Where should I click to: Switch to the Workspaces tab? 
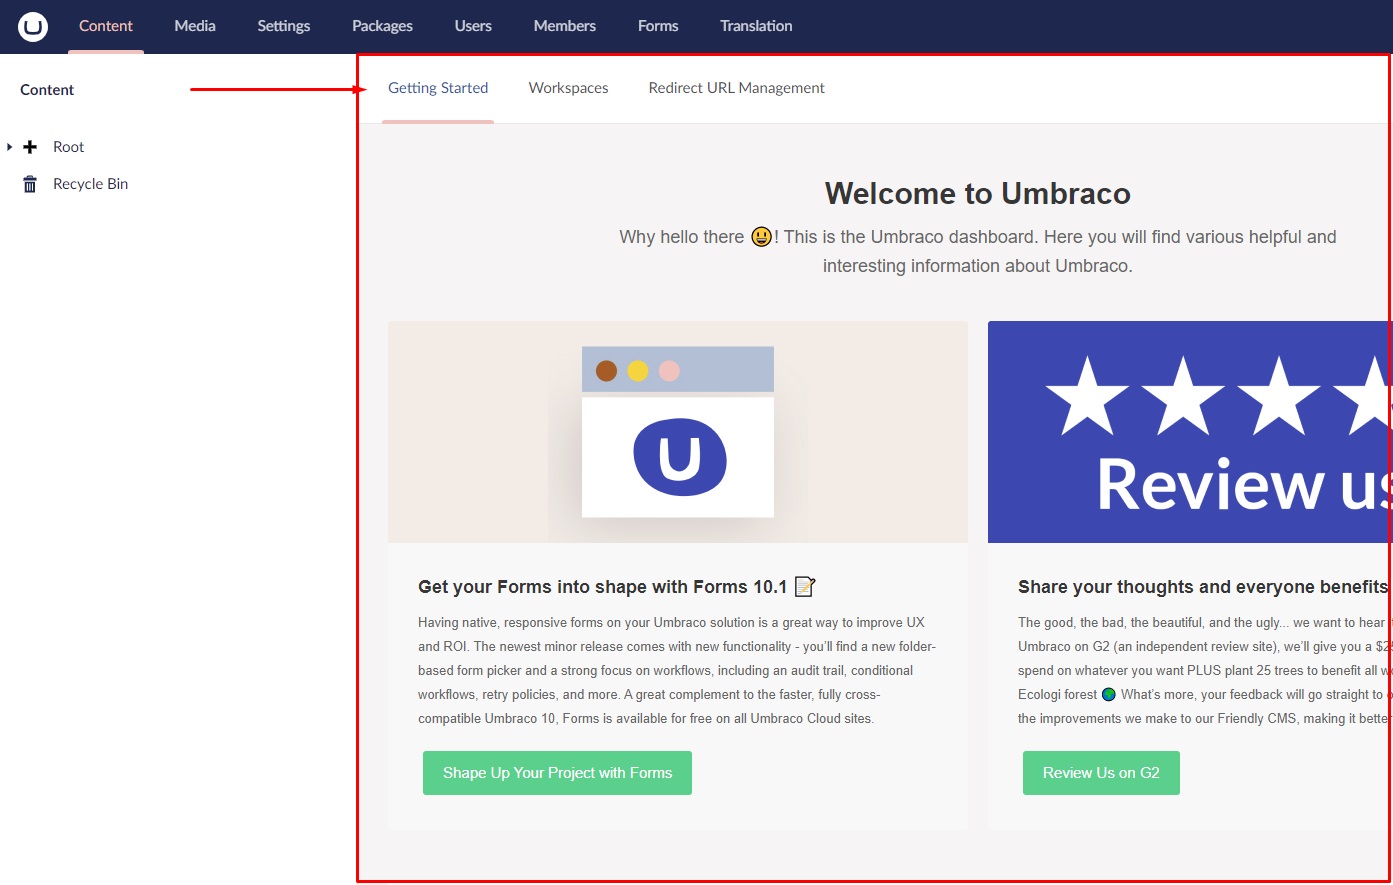tap(568, 88)
